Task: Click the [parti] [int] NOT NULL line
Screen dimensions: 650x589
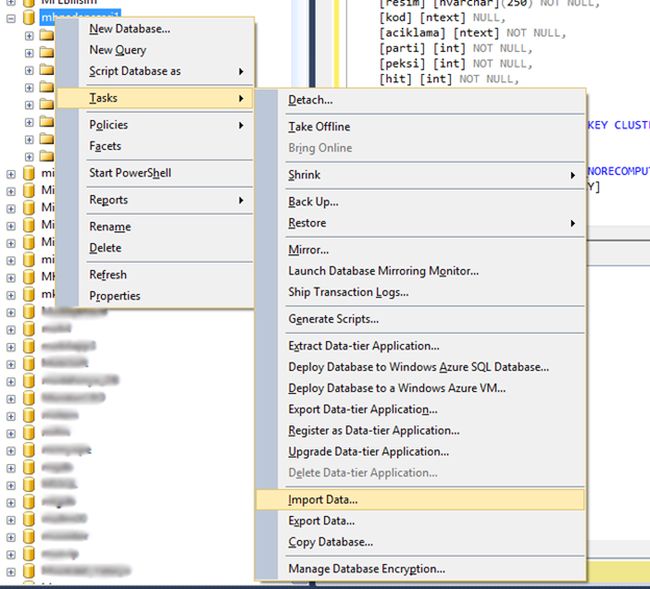Action: pyautogui.click(x=455, y=48)
